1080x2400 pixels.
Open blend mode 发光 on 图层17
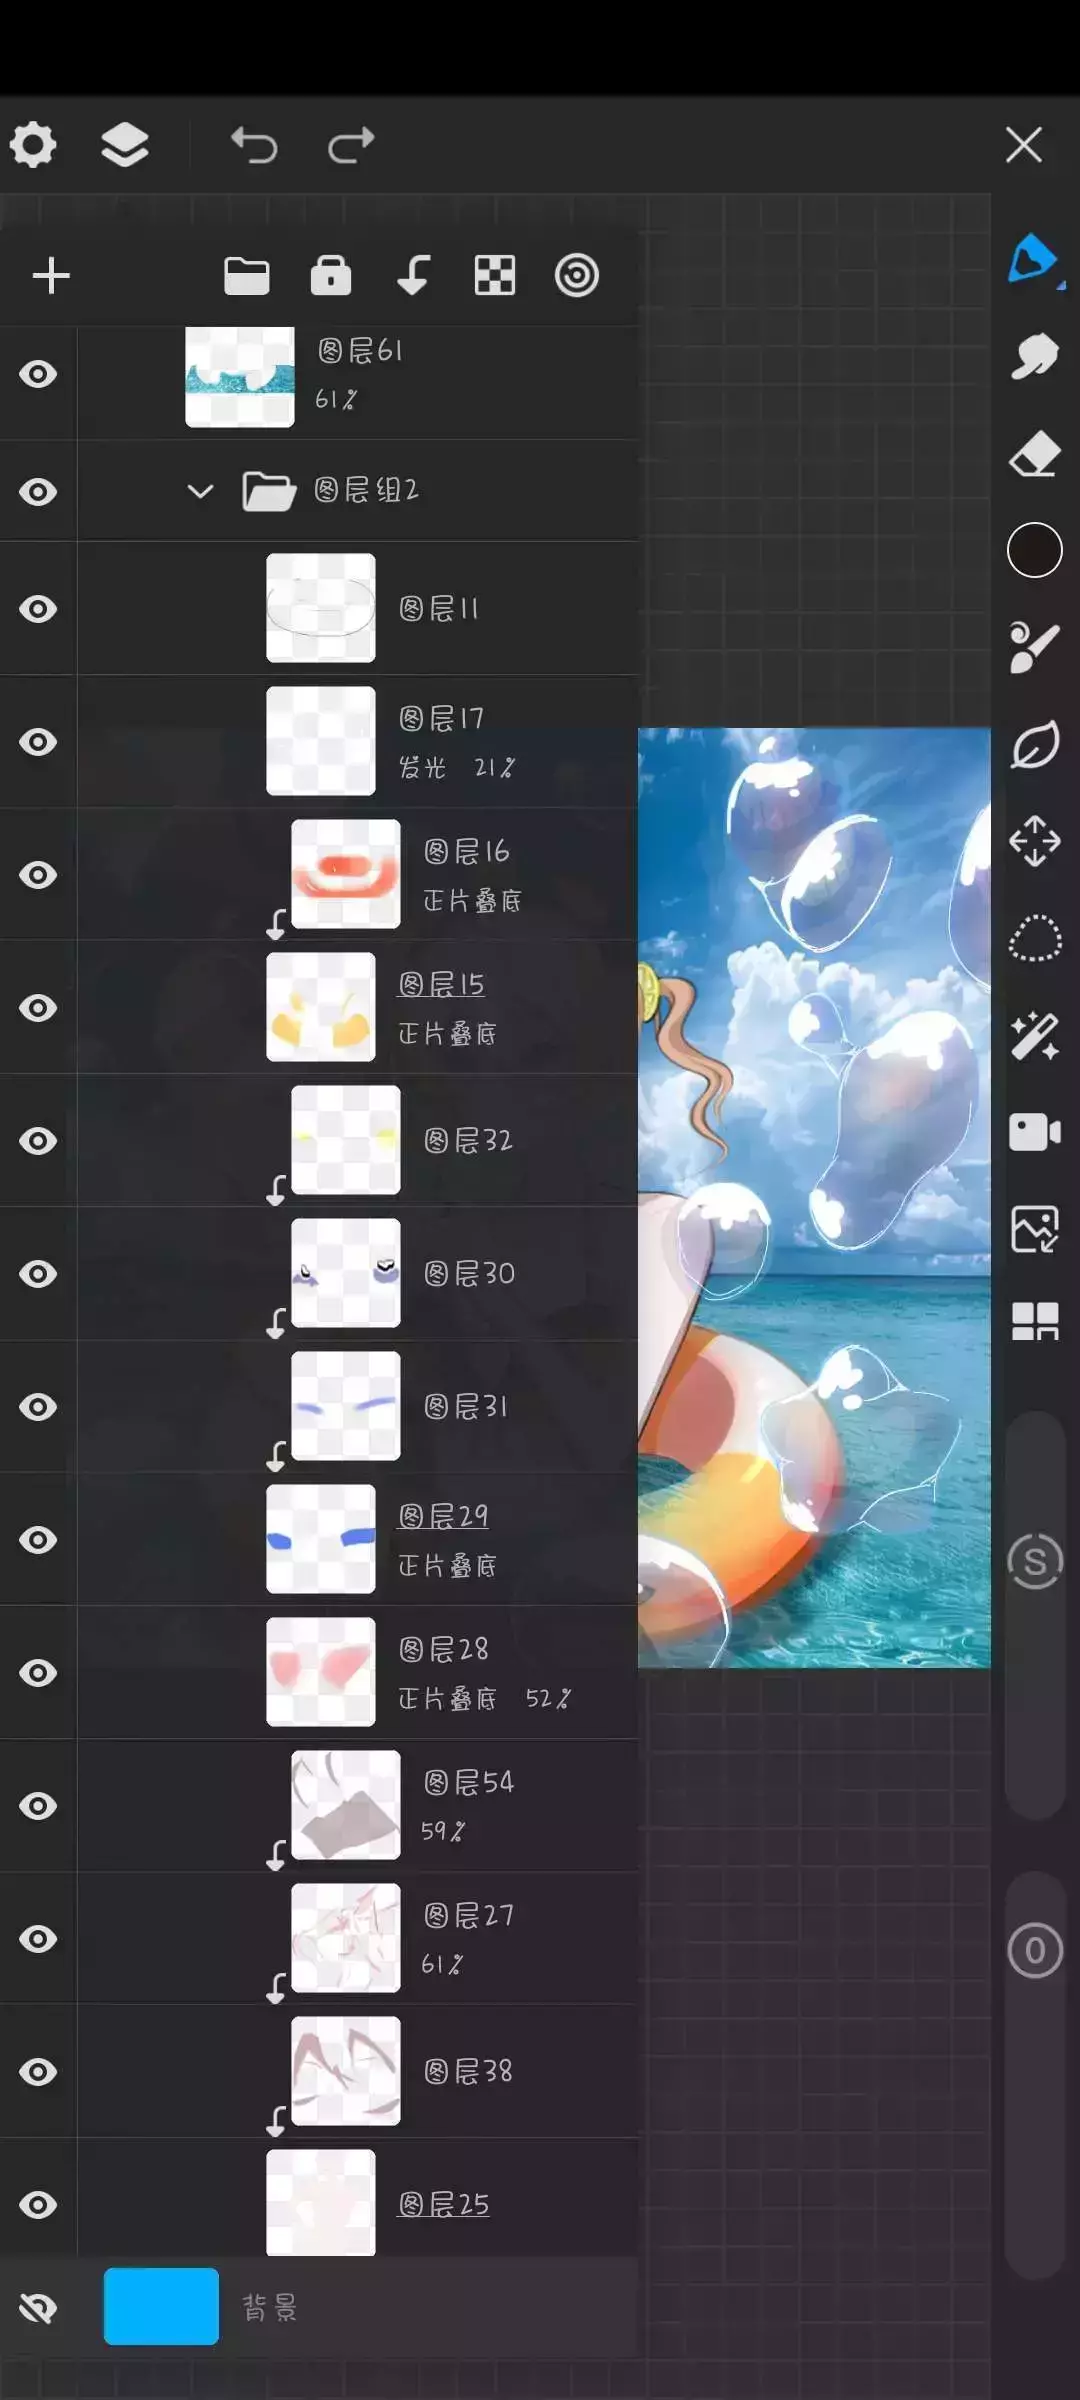click(422, 767)
